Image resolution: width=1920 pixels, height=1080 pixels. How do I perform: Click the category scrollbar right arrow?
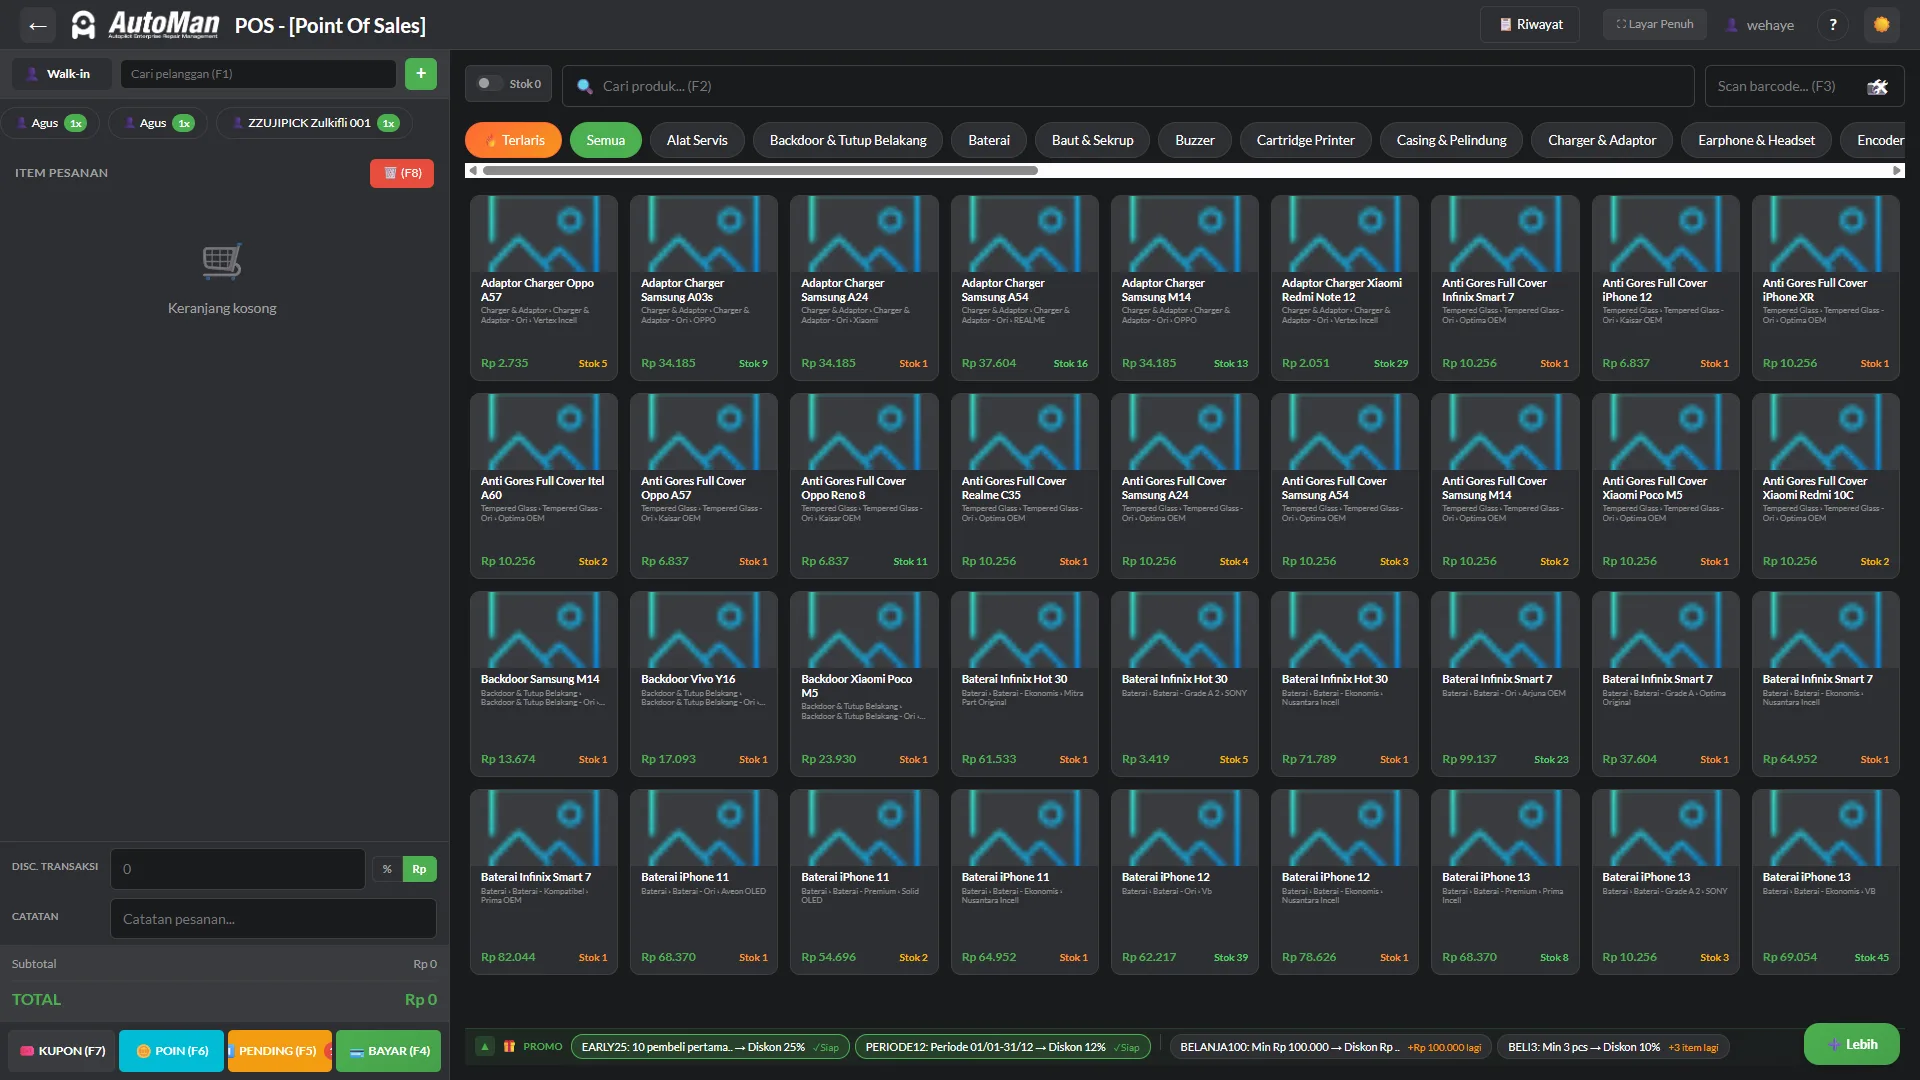pyautogui.click(x=1897, y=171)
